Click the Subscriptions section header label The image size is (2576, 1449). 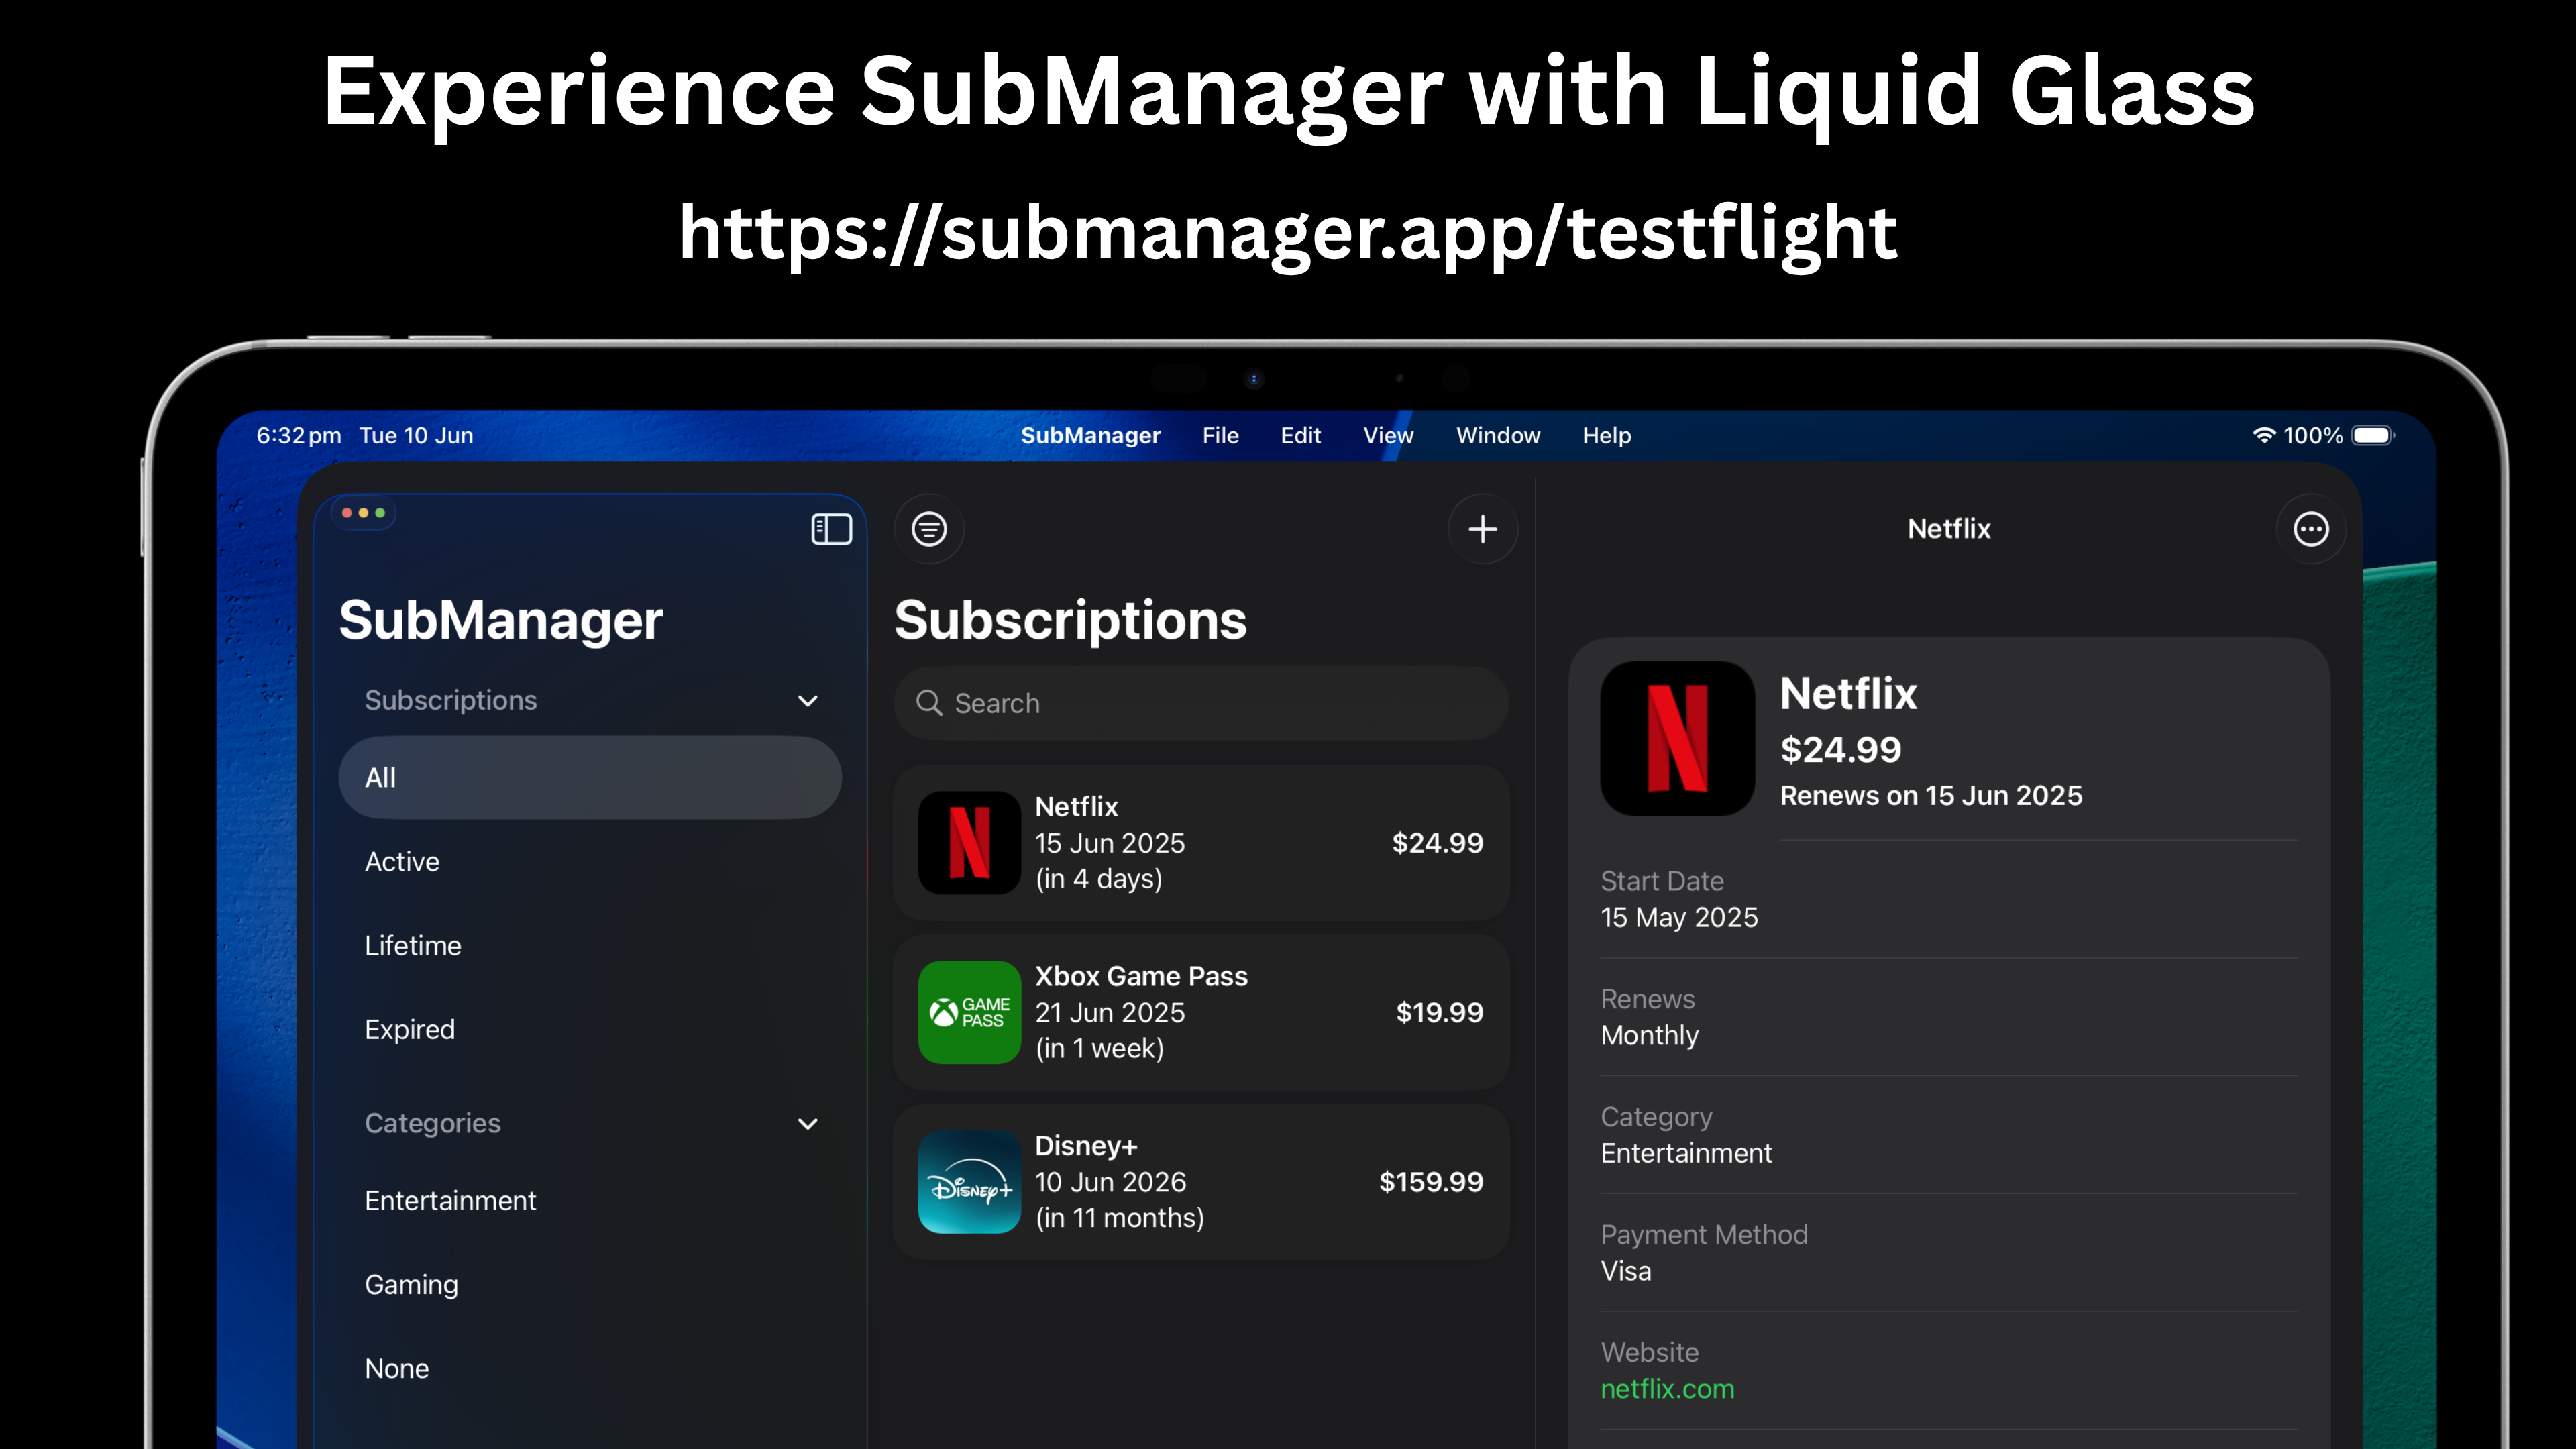tap(451, 700)
